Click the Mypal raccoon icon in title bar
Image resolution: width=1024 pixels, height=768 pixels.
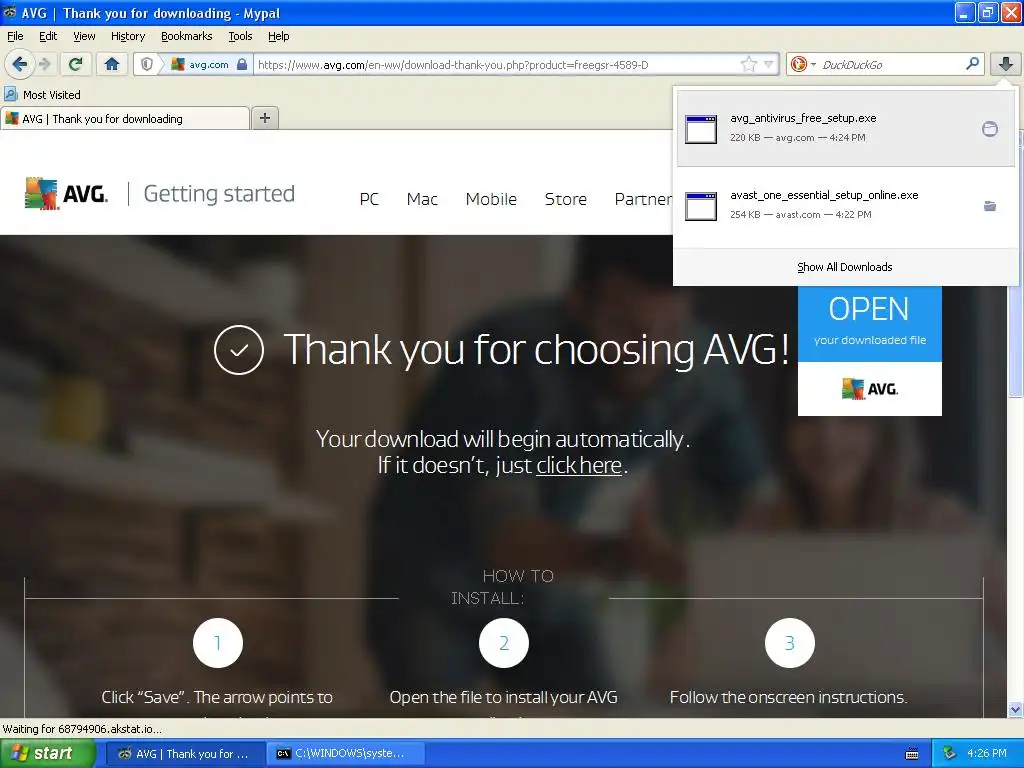click(x=10, y=12)
